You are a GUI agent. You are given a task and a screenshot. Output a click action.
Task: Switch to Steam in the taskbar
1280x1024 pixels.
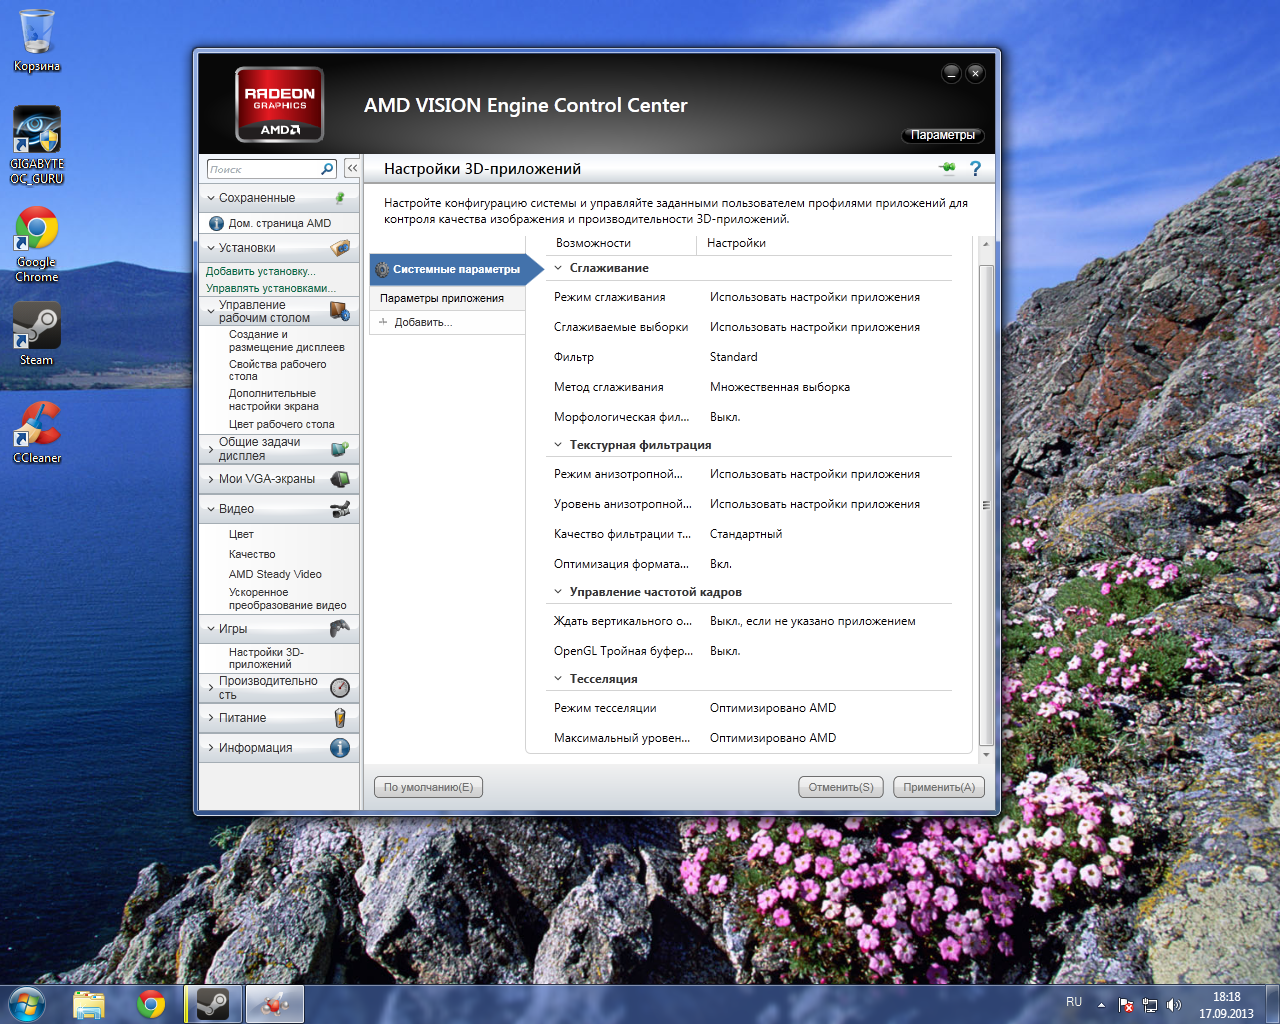pyautogui.click(x=213, y=1004)
